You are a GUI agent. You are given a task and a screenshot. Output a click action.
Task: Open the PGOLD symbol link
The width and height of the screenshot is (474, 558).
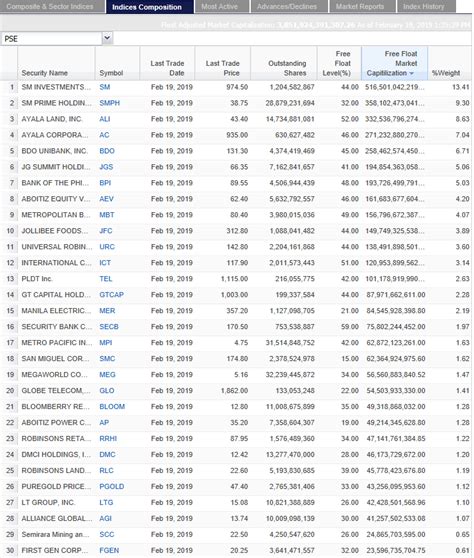coord(112,487)
